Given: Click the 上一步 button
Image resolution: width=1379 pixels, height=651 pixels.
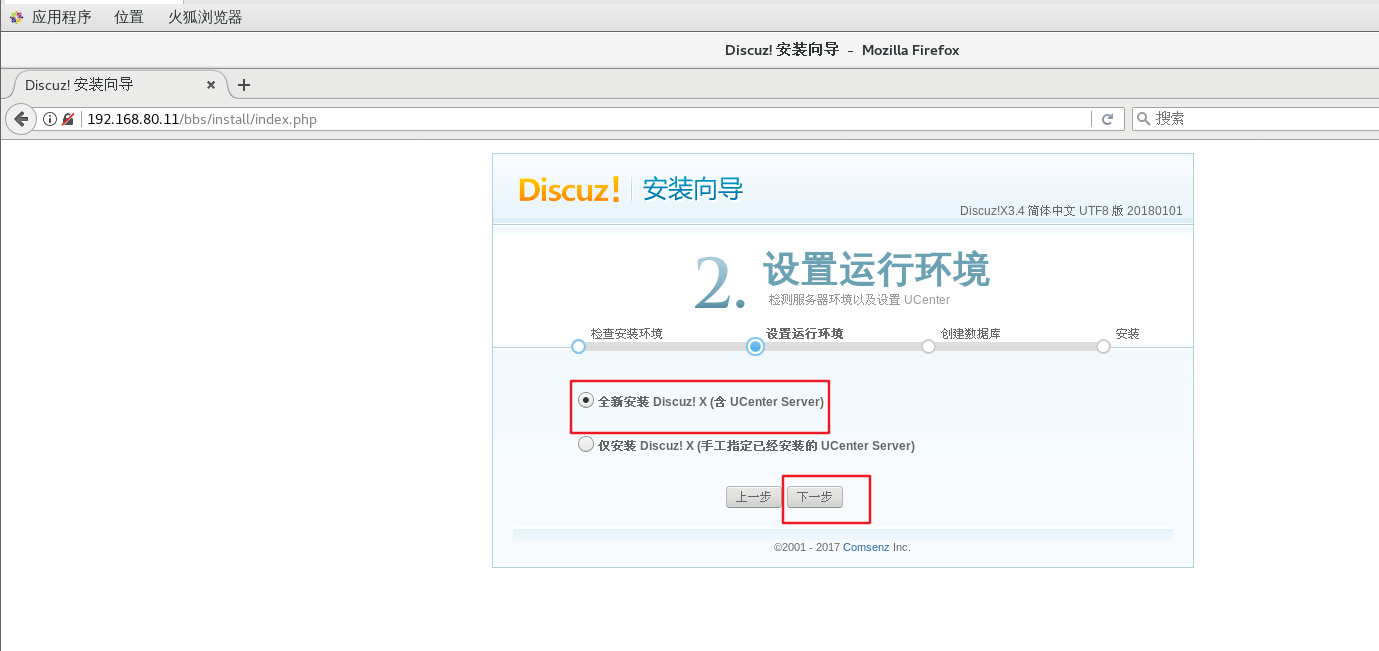Looking at the screenshot, I should point(753,497).
